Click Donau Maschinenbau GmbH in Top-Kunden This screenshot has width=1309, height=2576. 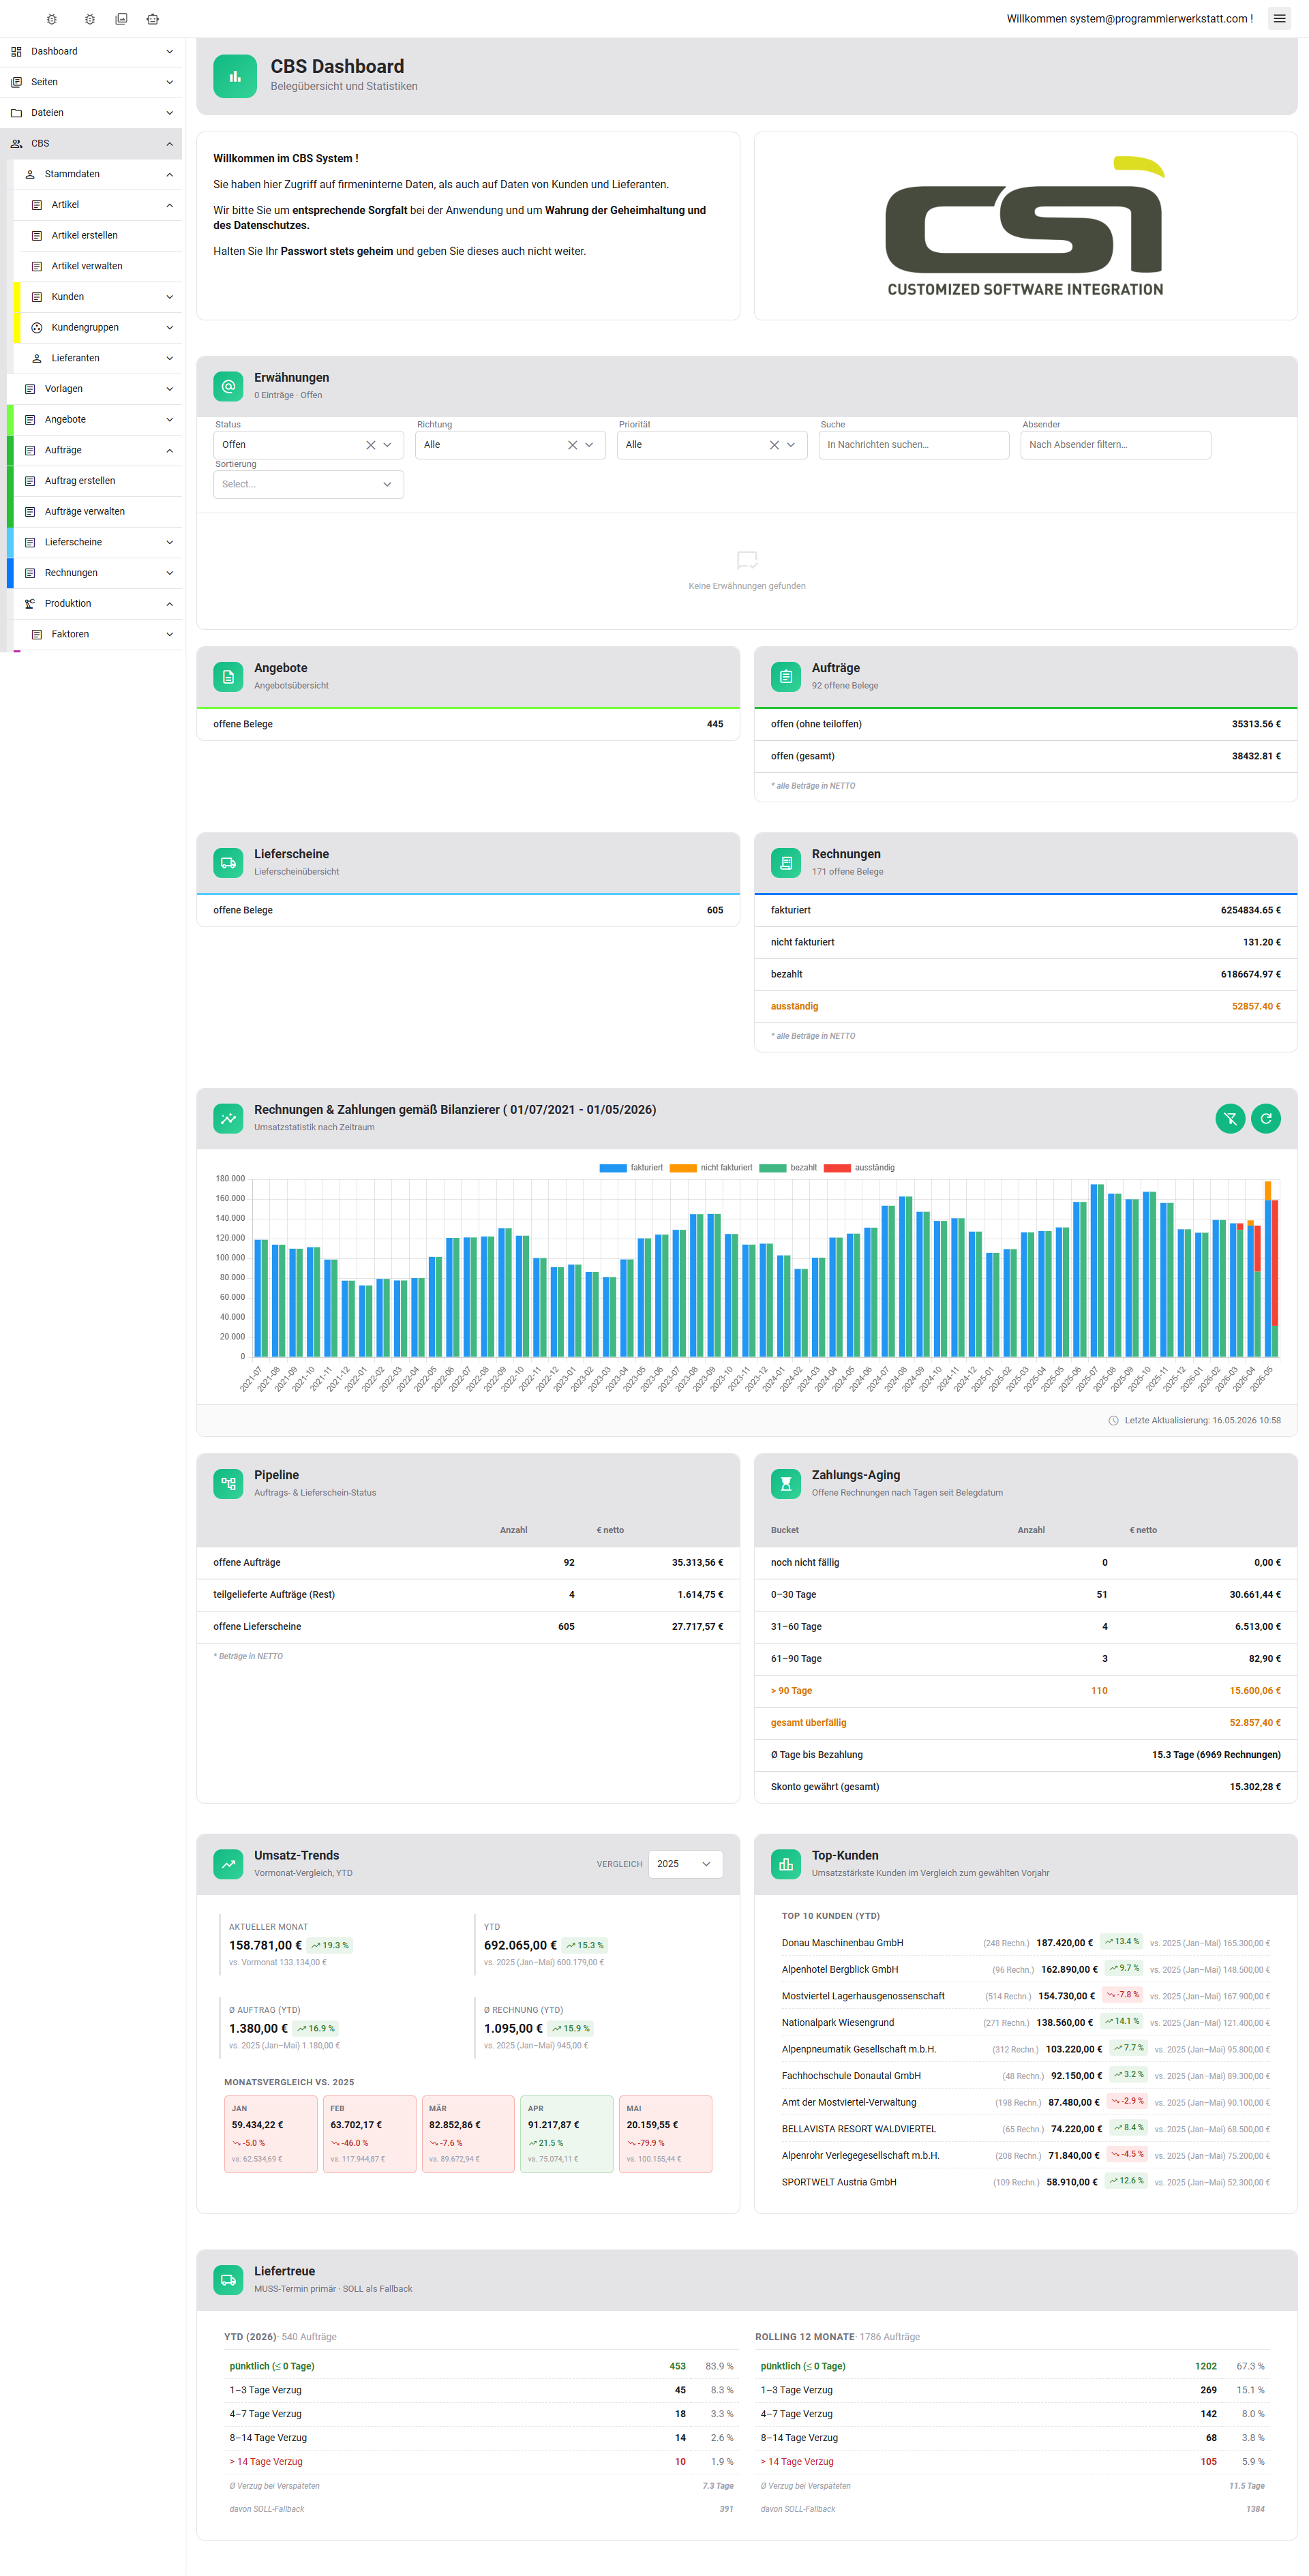842,1943
